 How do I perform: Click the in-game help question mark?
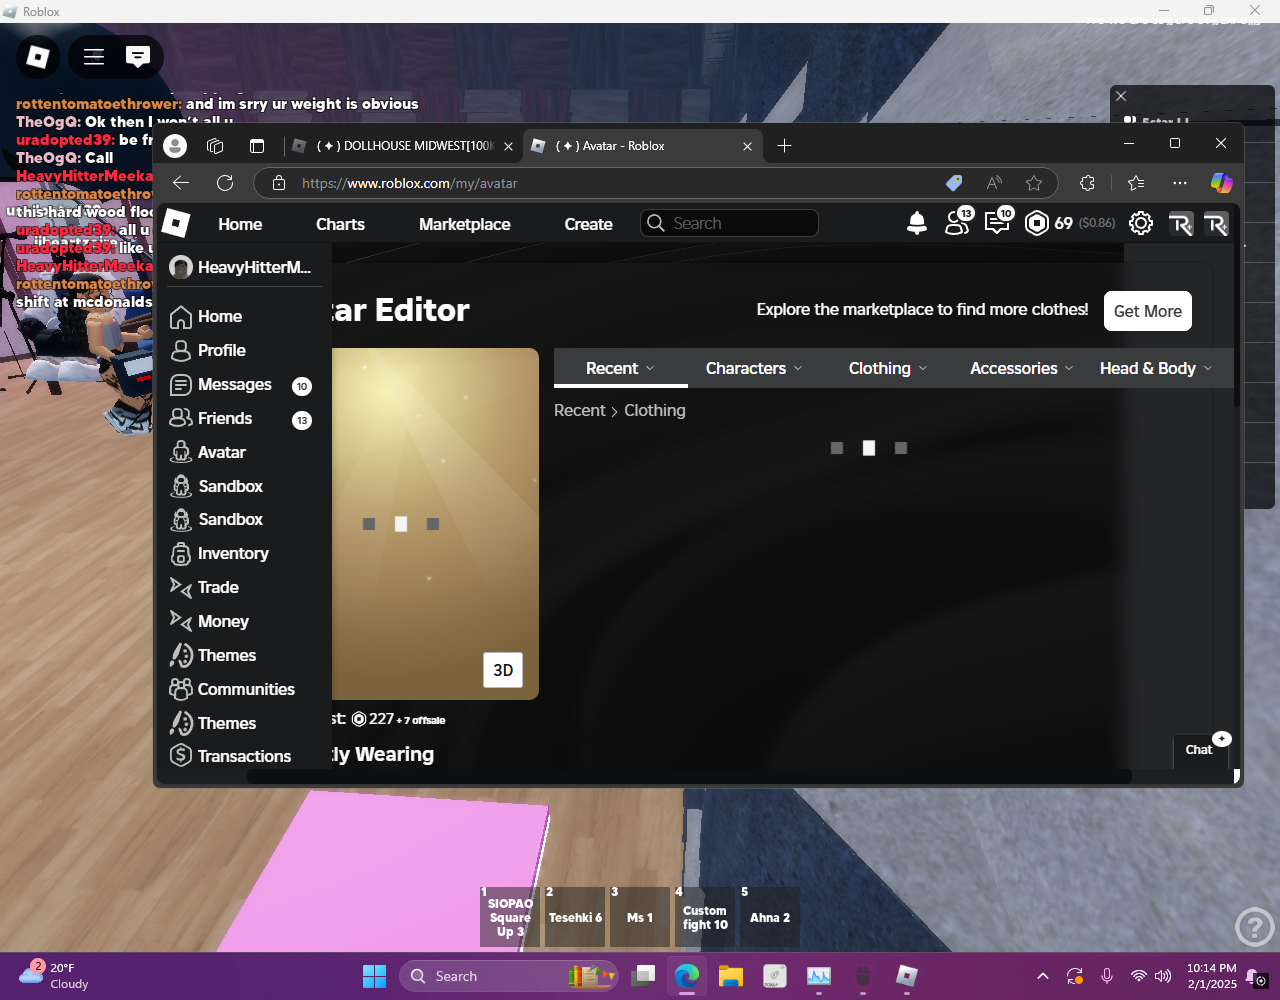coord(1254,927)
